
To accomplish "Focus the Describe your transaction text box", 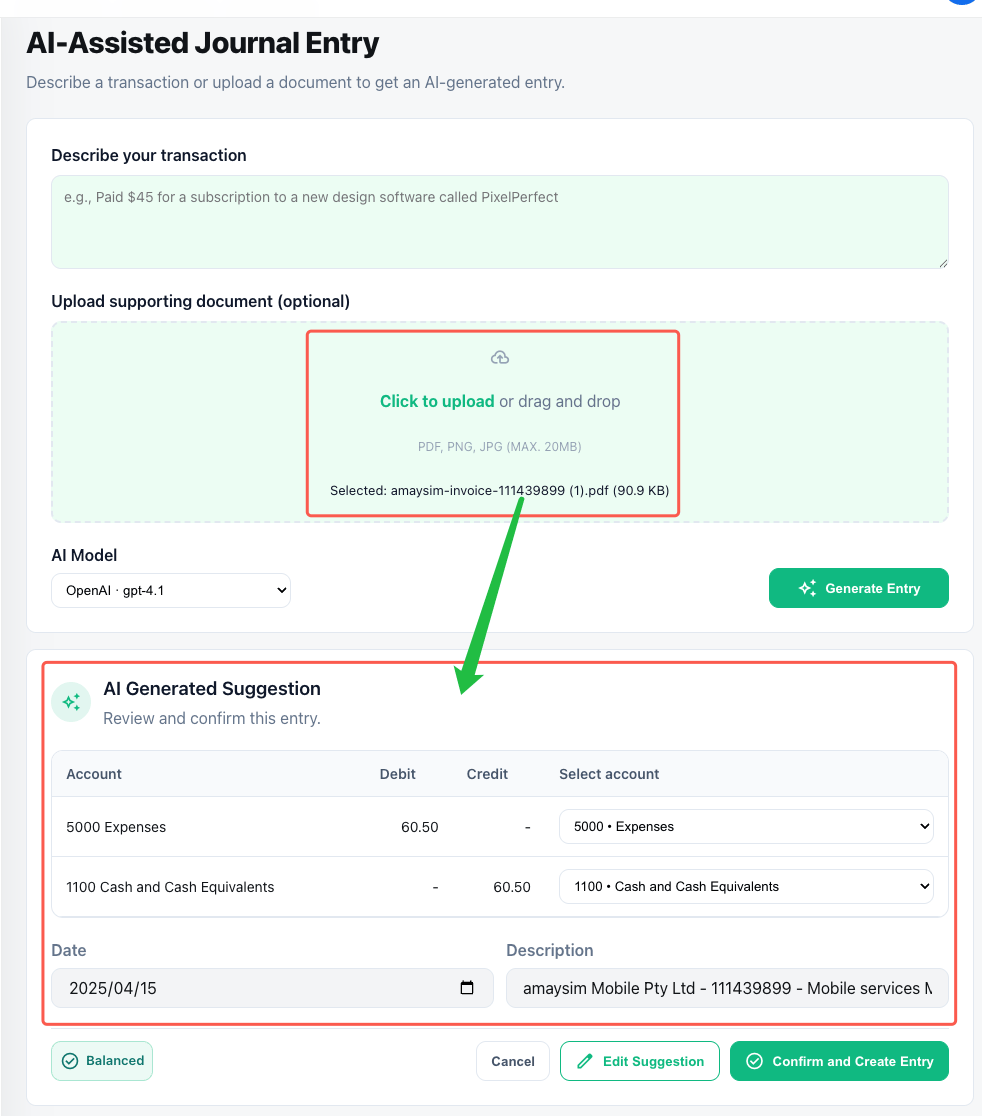I will click(x=500, y=222).
